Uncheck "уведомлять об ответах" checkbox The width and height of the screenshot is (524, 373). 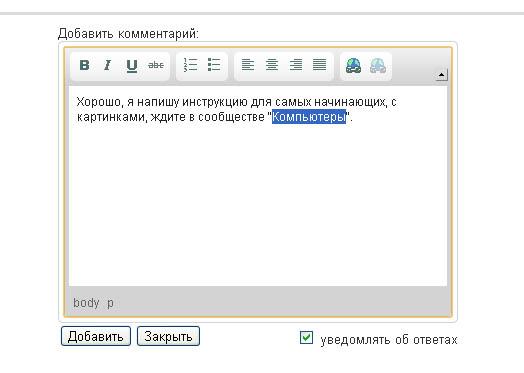[306, 338]
